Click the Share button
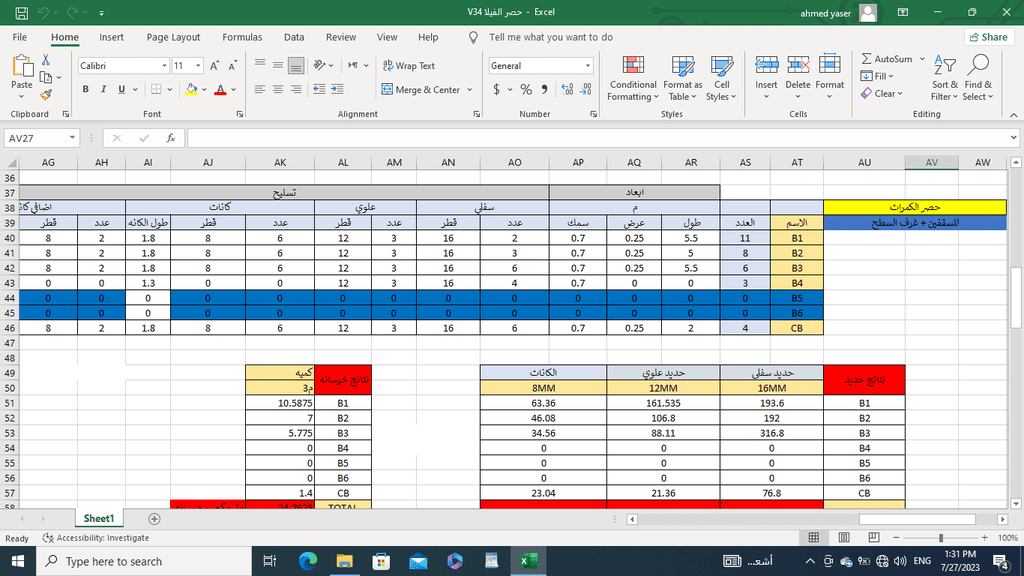Viewport: 1024px width, 576px height. pyautogui.click(x=989, y=37)
